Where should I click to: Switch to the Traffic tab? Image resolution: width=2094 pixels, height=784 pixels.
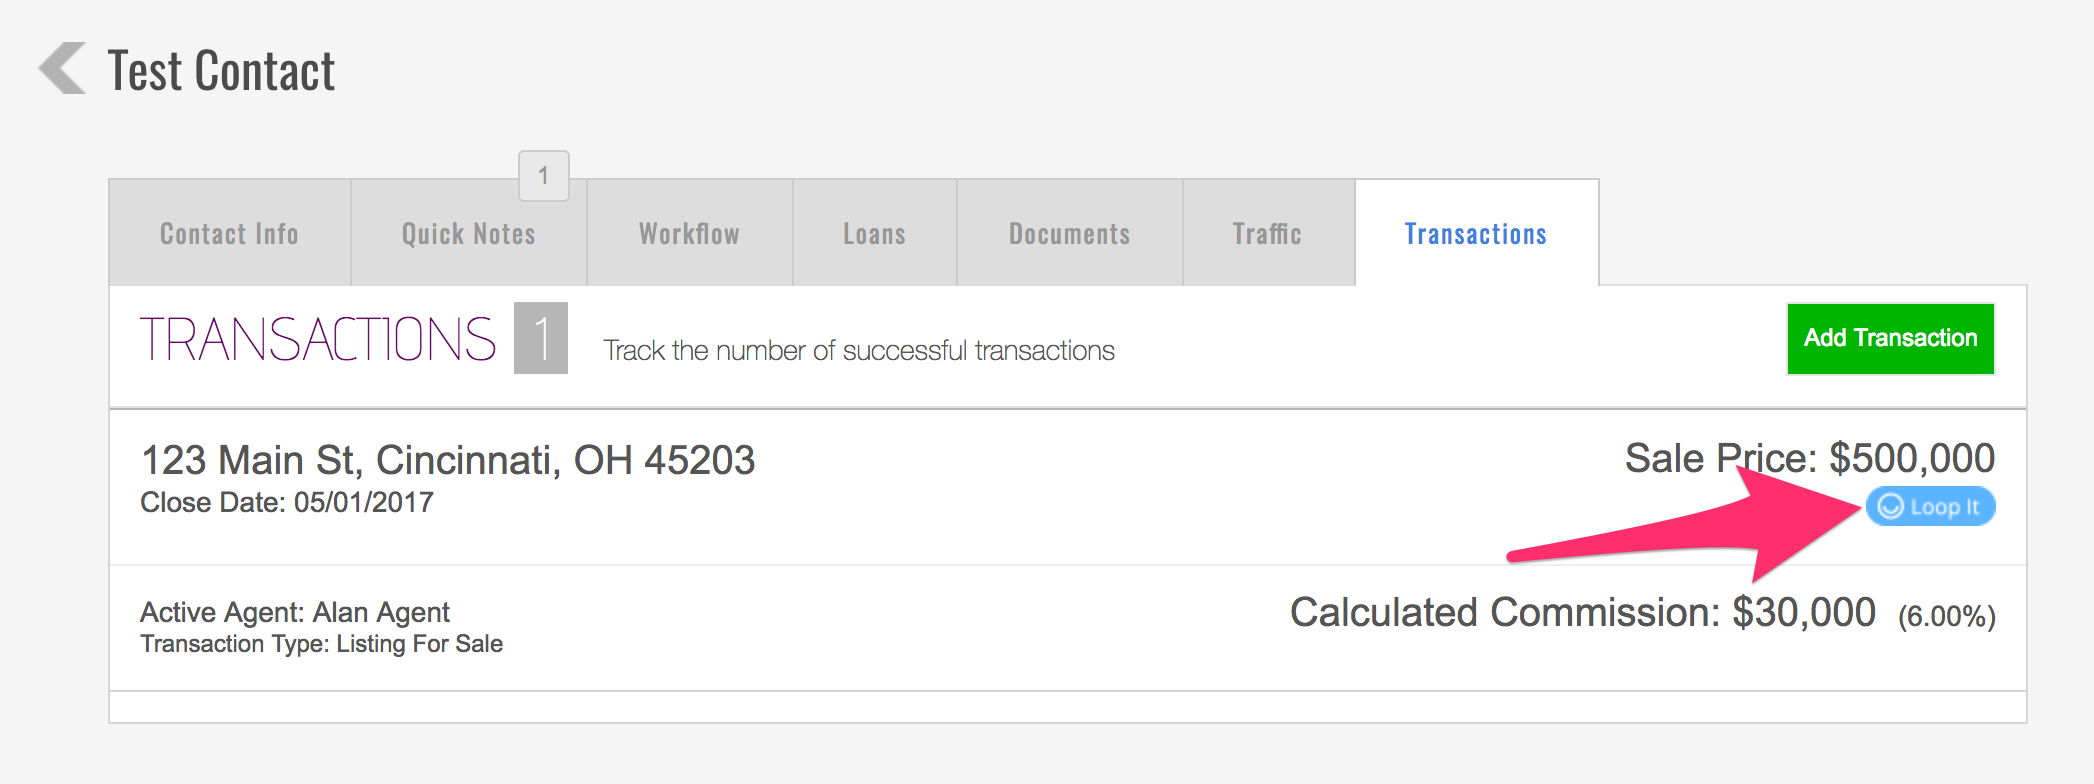1267,233
